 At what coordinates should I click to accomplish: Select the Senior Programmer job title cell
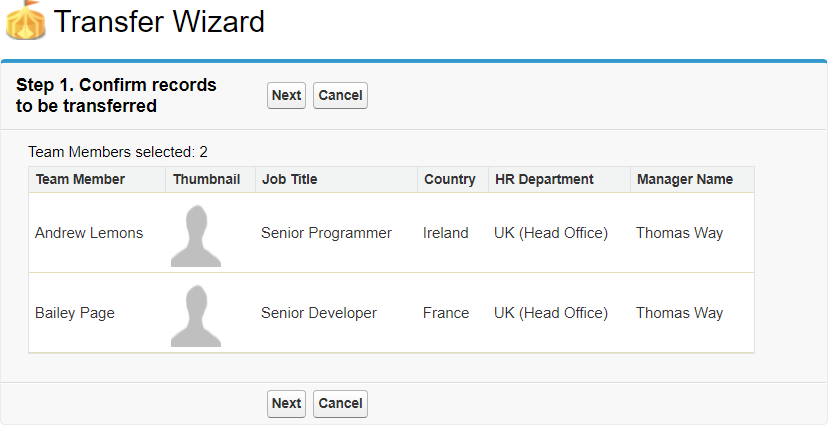(326, 233)
